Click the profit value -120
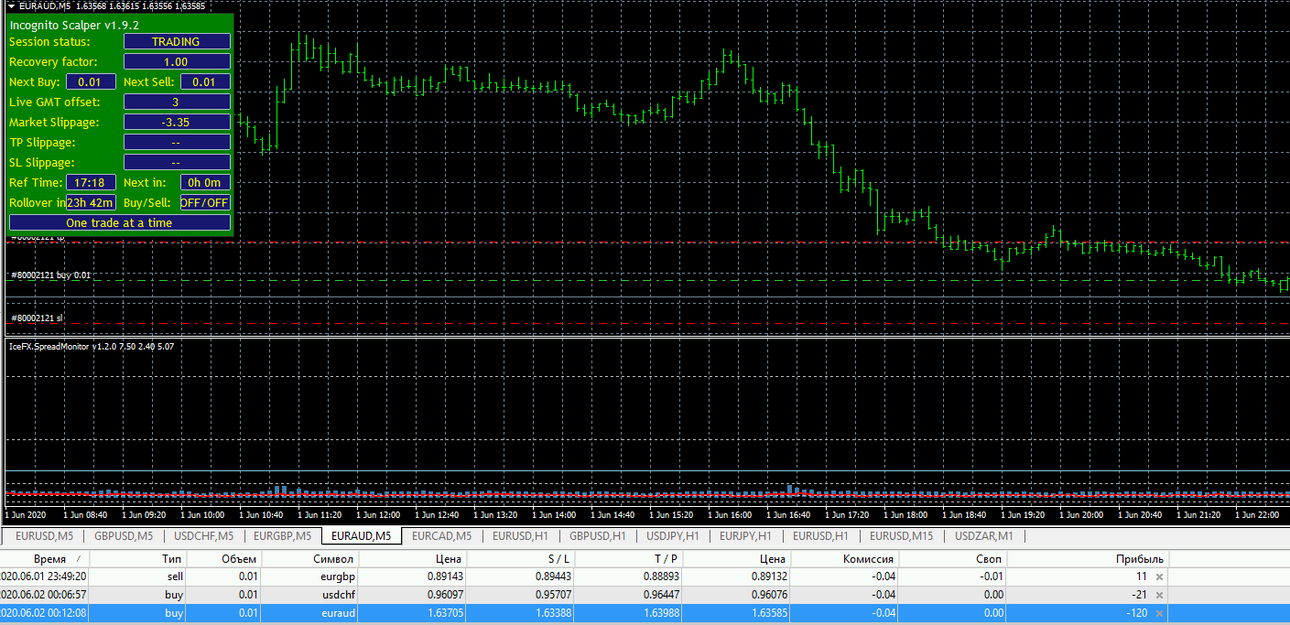Screen dimensions: 1290x625 coord(1135,613)
